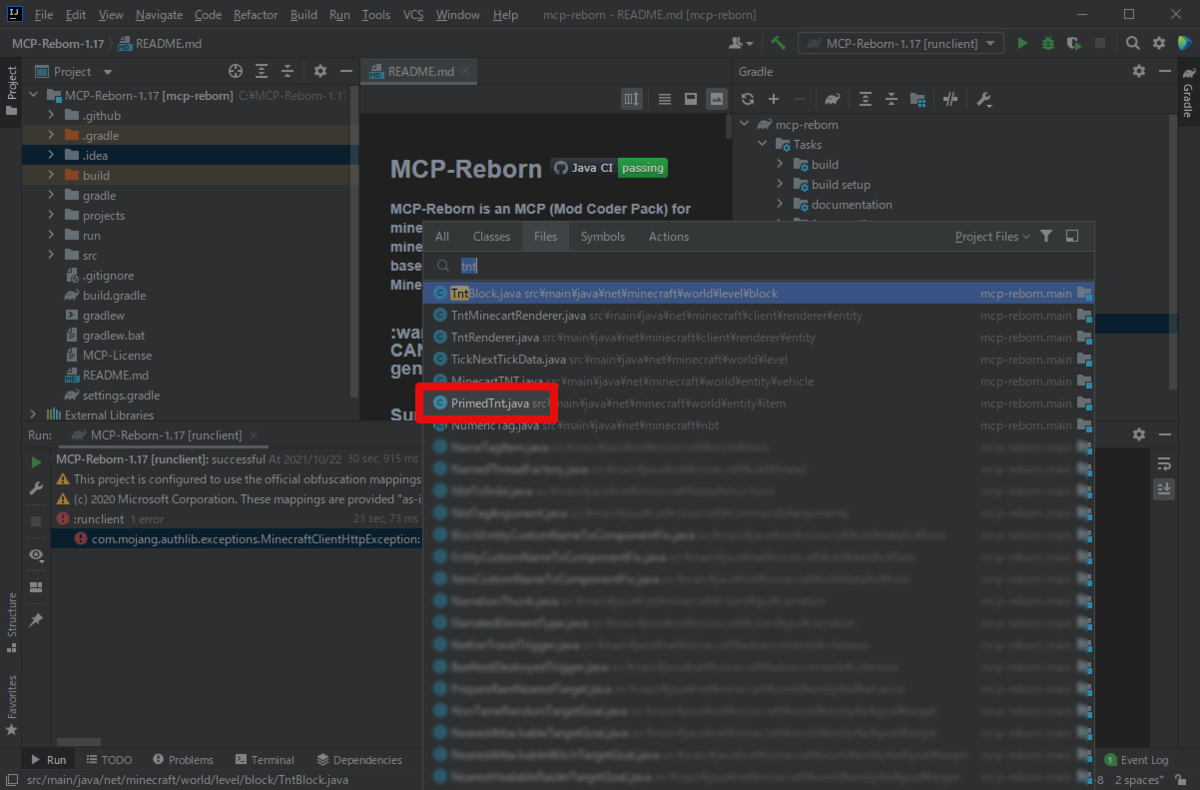Open the Project view selector dropdown
This screenshot has width=1200, height=790.
[74, 71]
